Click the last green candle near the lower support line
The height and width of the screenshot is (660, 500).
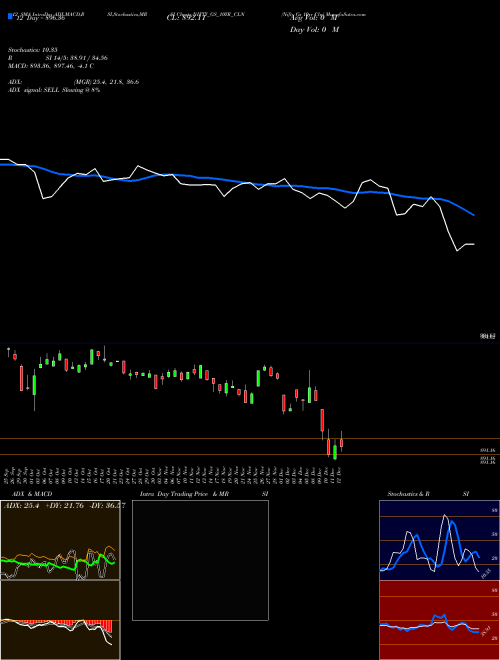(335, 452)
